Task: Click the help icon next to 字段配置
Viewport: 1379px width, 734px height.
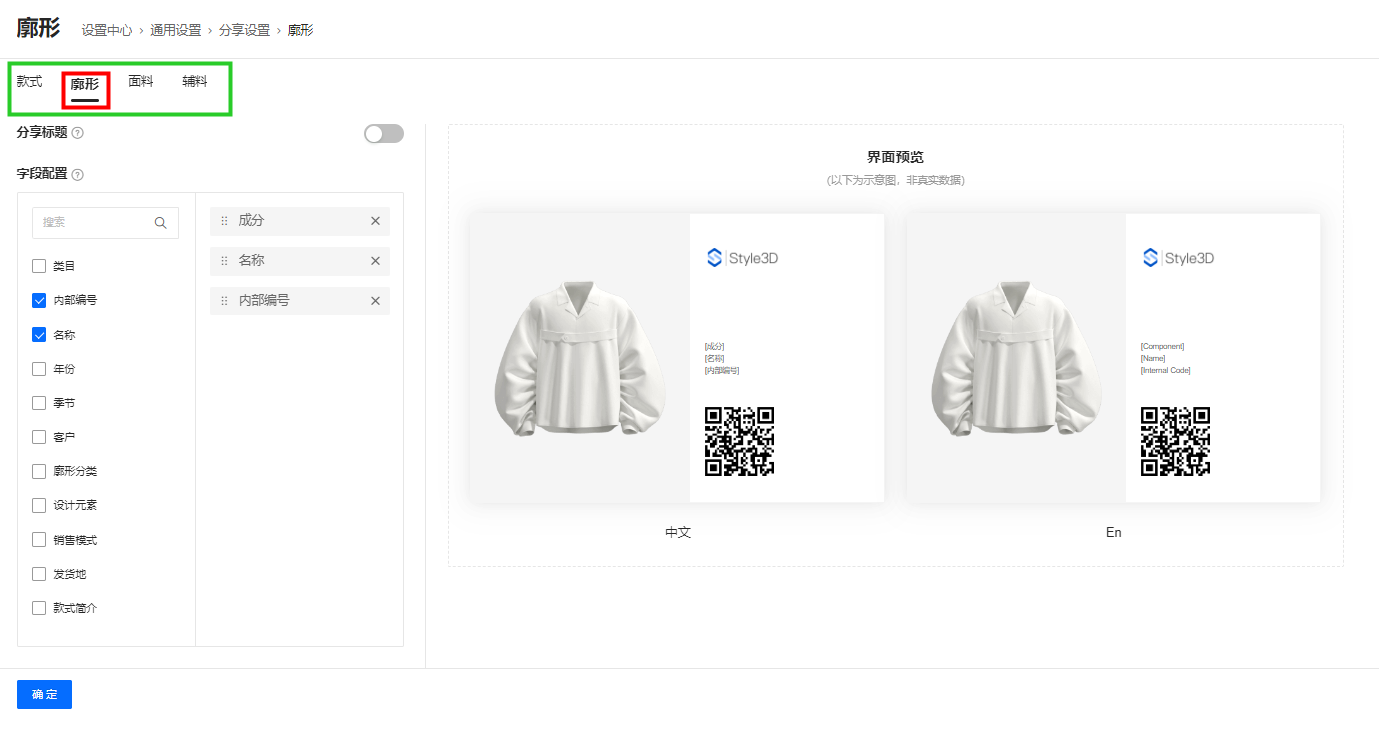Action: point(78,174)
